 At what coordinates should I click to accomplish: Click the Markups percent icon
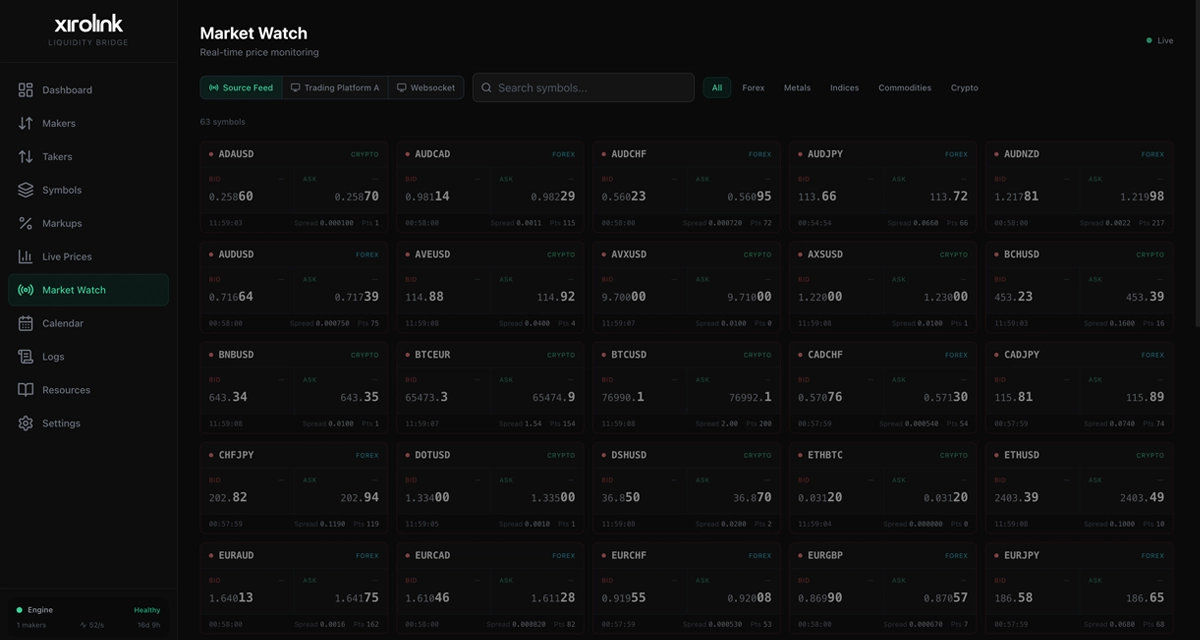pos(26,223)
